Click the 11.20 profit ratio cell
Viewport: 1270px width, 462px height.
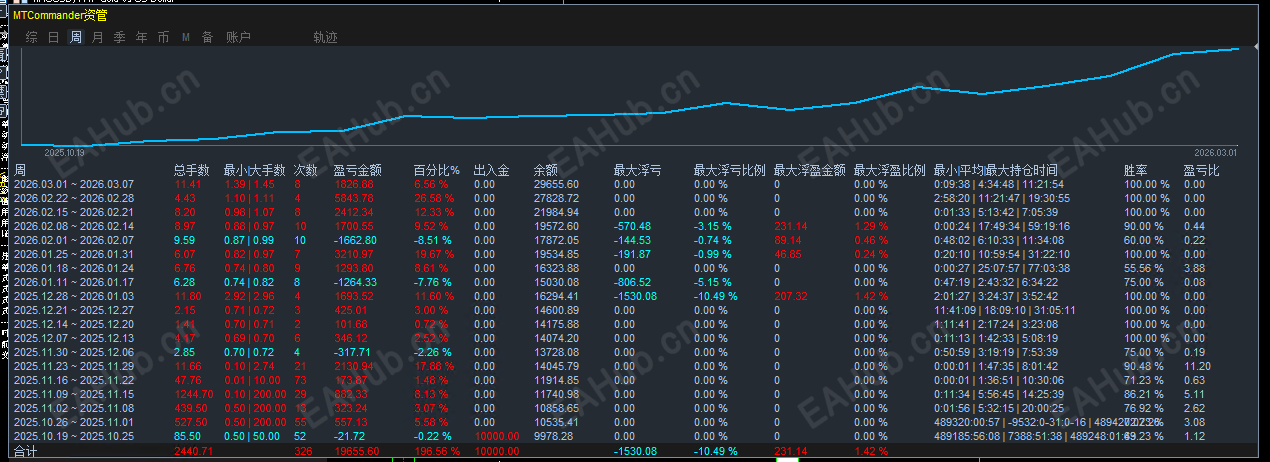coord(1196,366)
